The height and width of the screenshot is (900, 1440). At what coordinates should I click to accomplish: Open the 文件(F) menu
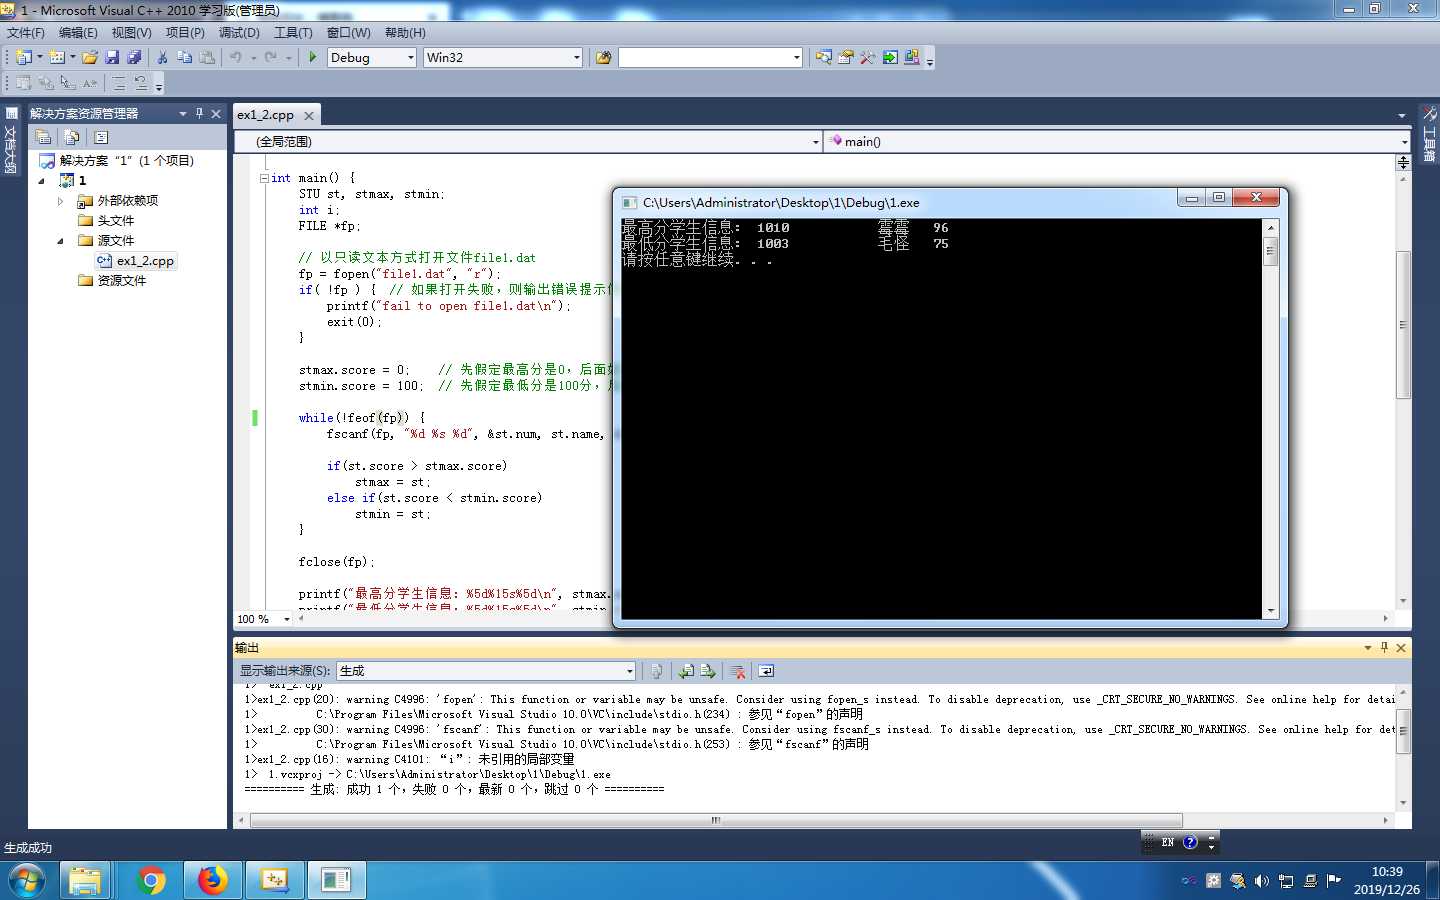25,33
